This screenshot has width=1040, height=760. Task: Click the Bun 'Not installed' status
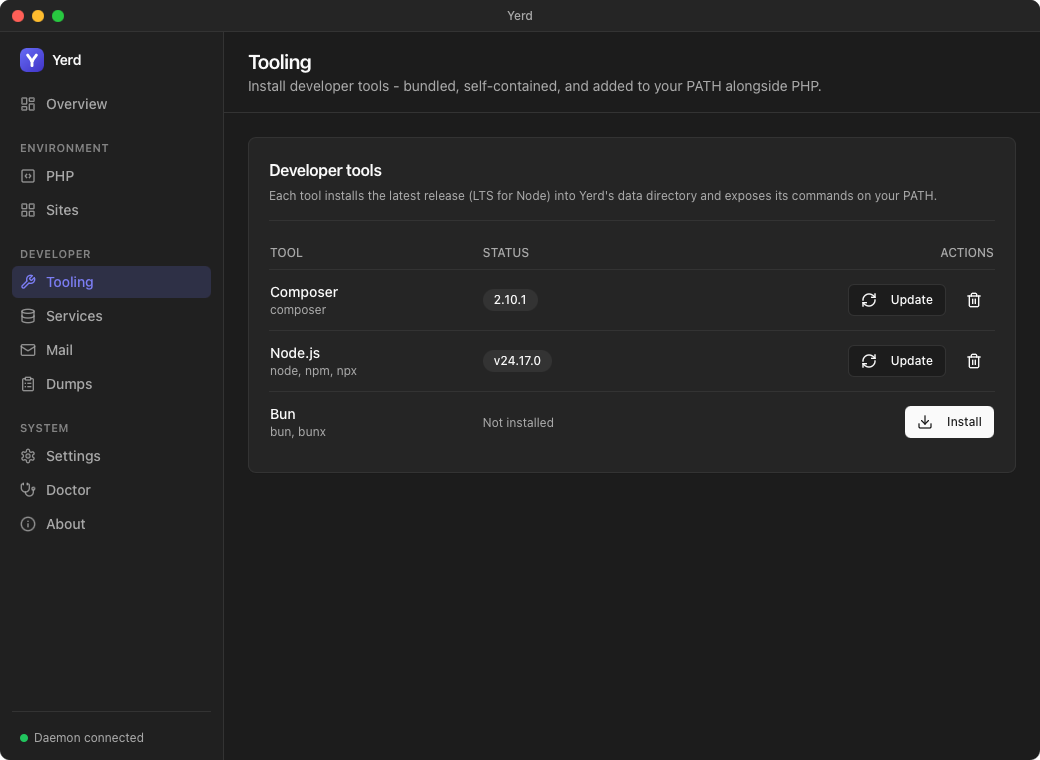pyautogui.click(x=518, y=422)
